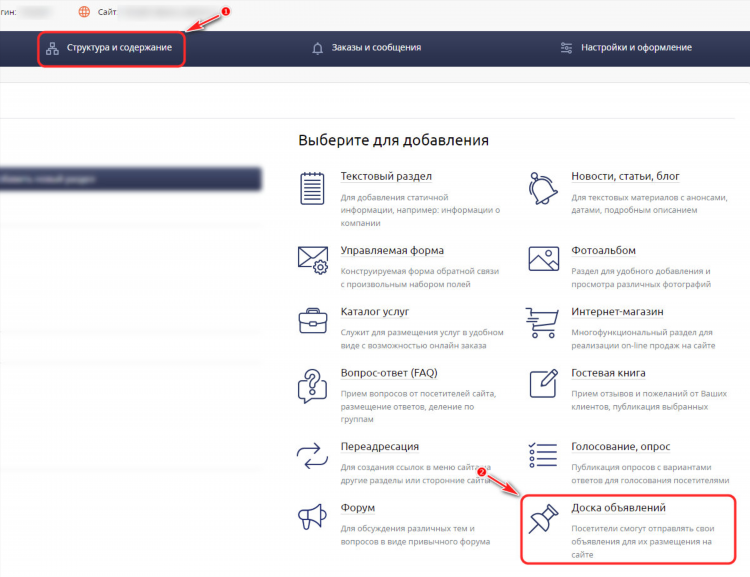This screenshot has height=577, width=750.
Task: Click description 'Для добавления статичной информации'
Action: click(420, 210)
